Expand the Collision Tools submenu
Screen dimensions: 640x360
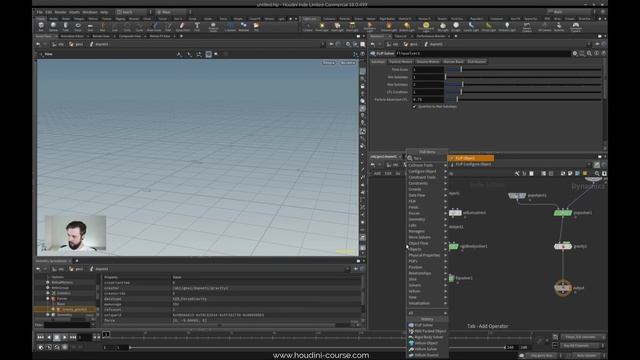[427, 165]
